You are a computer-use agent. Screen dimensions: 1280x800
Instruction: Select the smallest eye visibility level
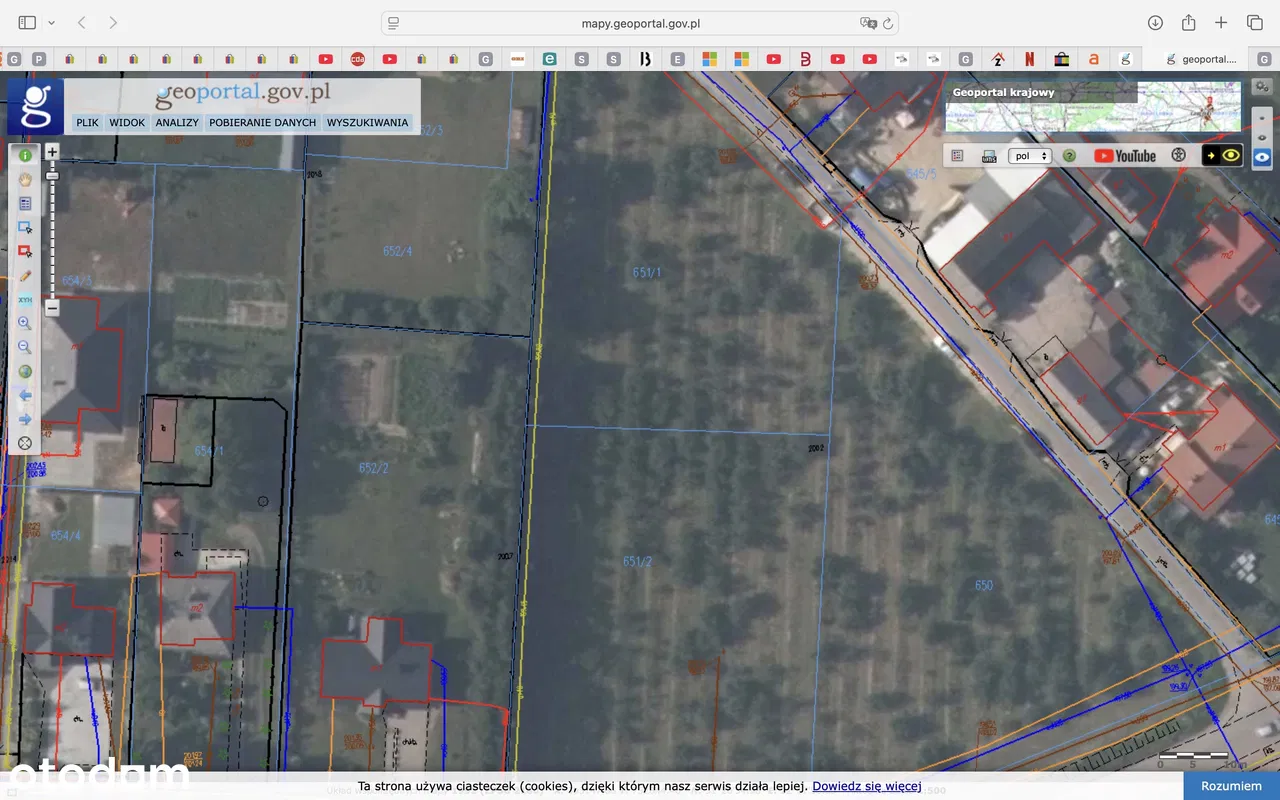tap(1263, 118)
